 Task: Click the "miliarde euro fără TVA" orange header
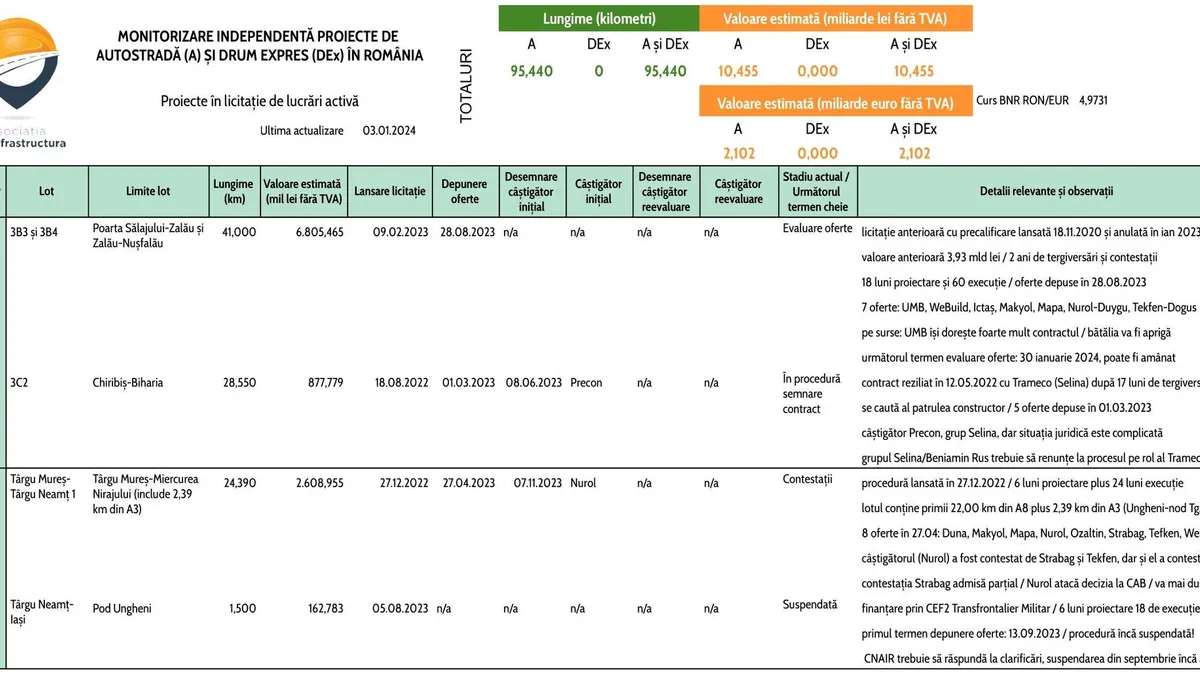(x=835, y=102)
